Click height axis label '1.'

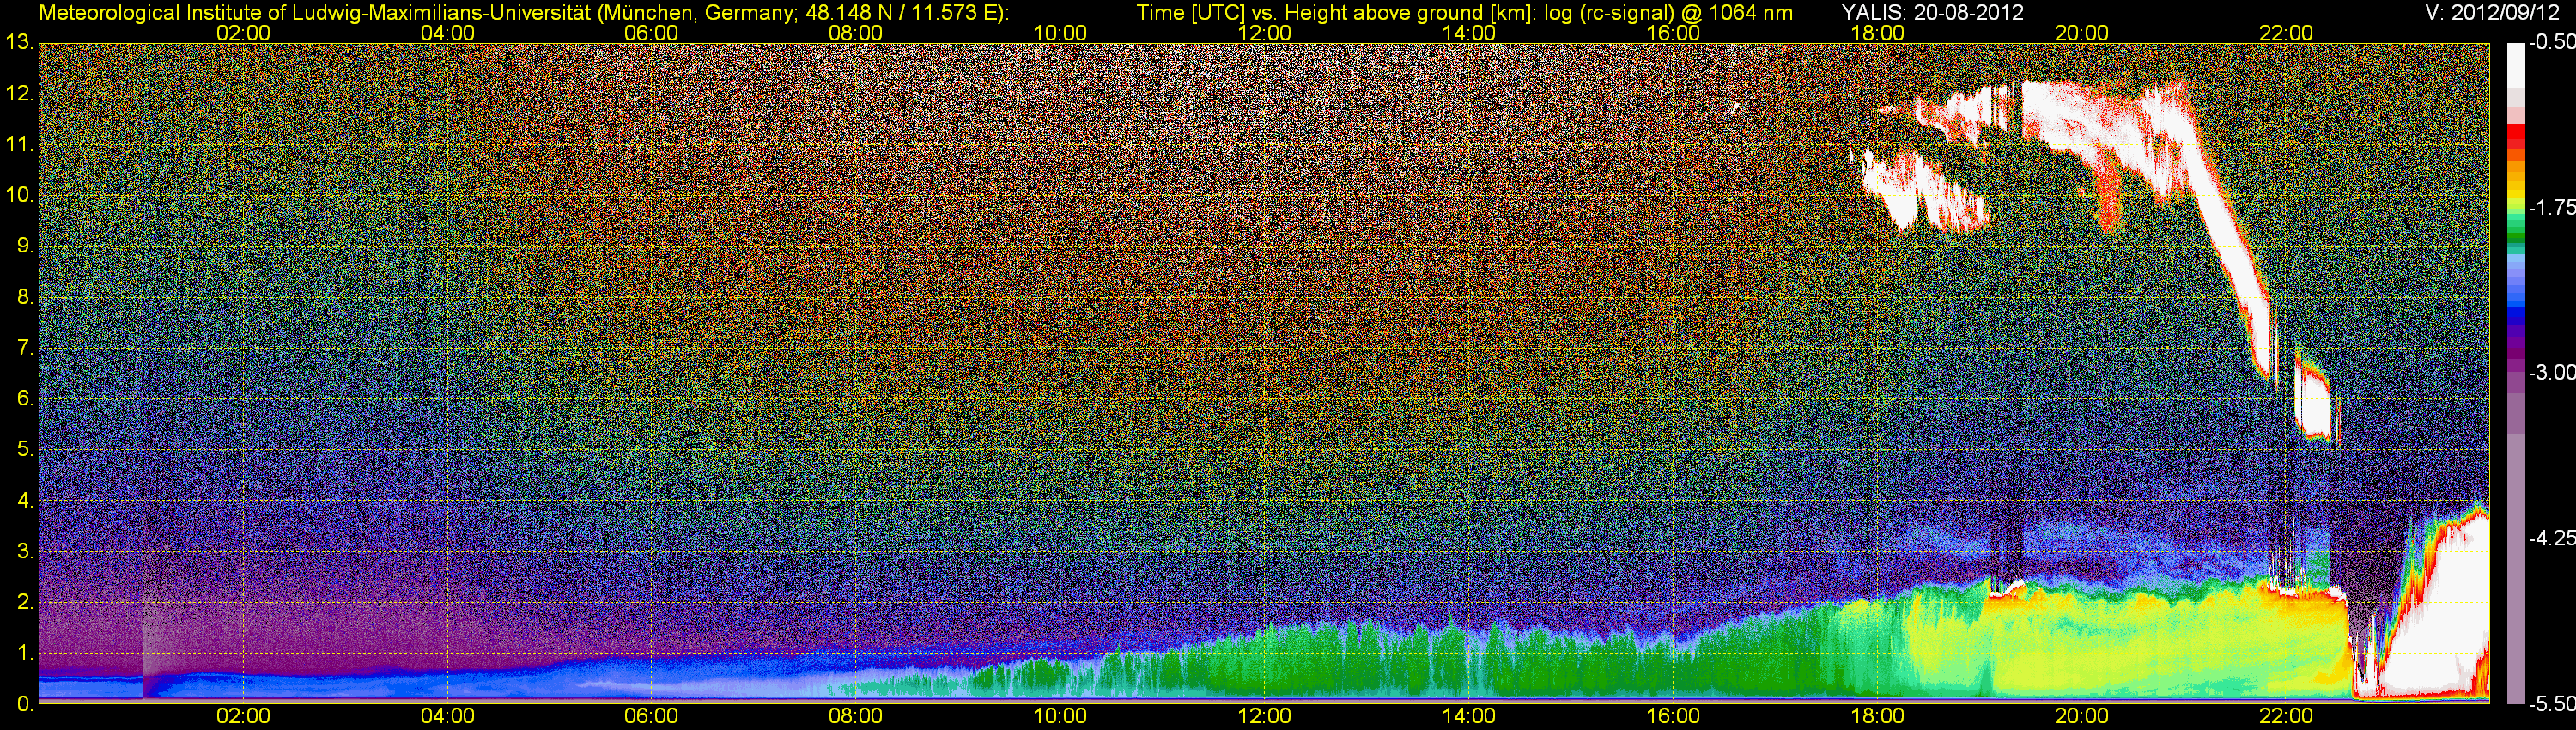(x=25, y=653)
